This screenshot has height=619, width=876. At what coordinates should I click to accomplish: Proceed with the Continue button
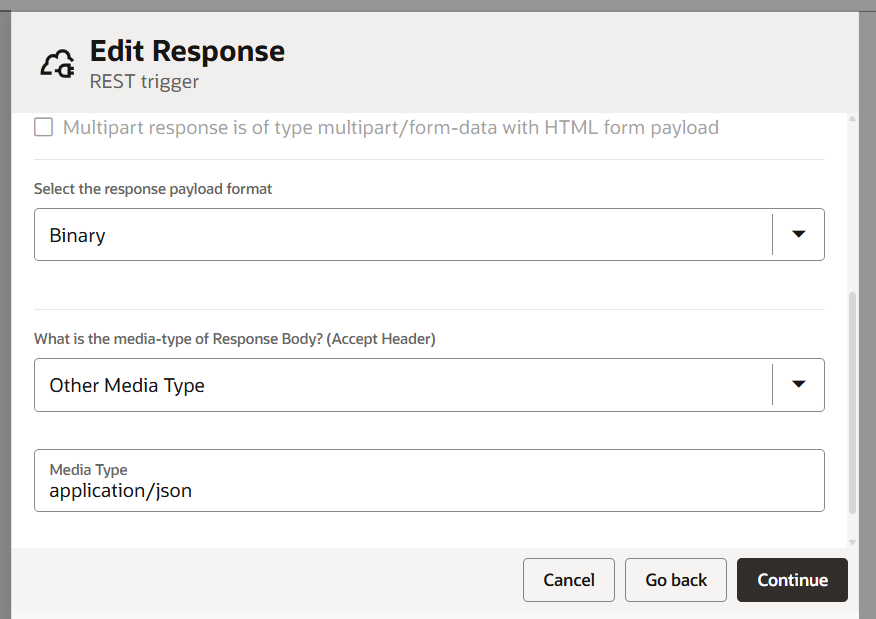click(x=792, y=580)
